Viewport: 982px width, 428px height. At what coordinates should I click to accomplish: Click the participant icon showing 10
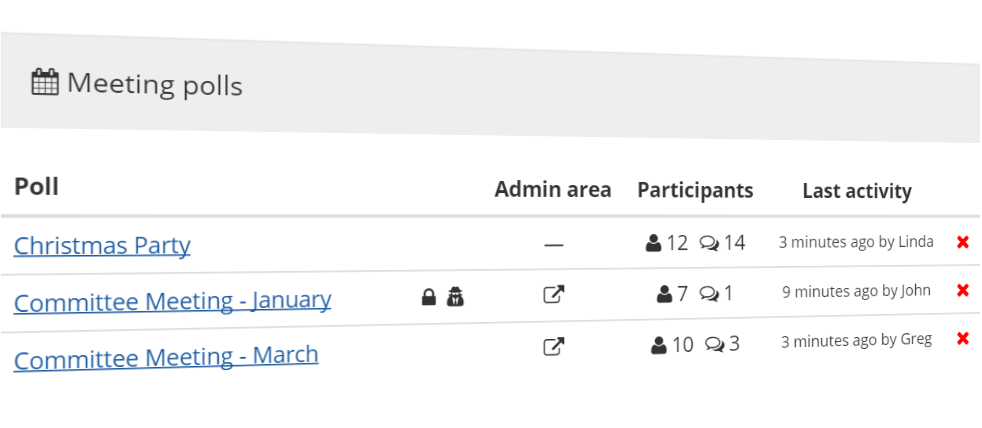(x=659, y=345)
